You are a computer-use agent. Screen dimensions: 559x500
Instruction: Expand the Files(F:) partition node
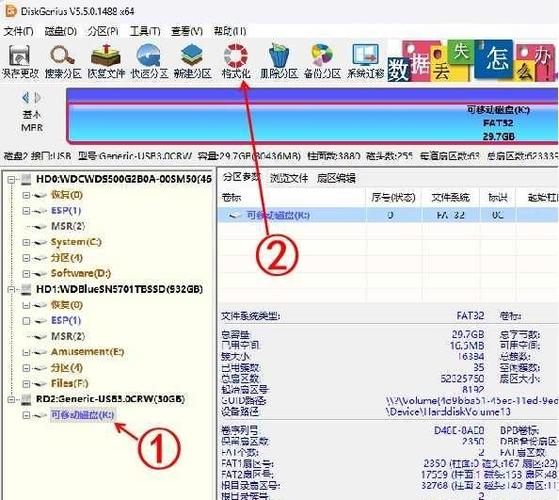(x=26, y=384)
